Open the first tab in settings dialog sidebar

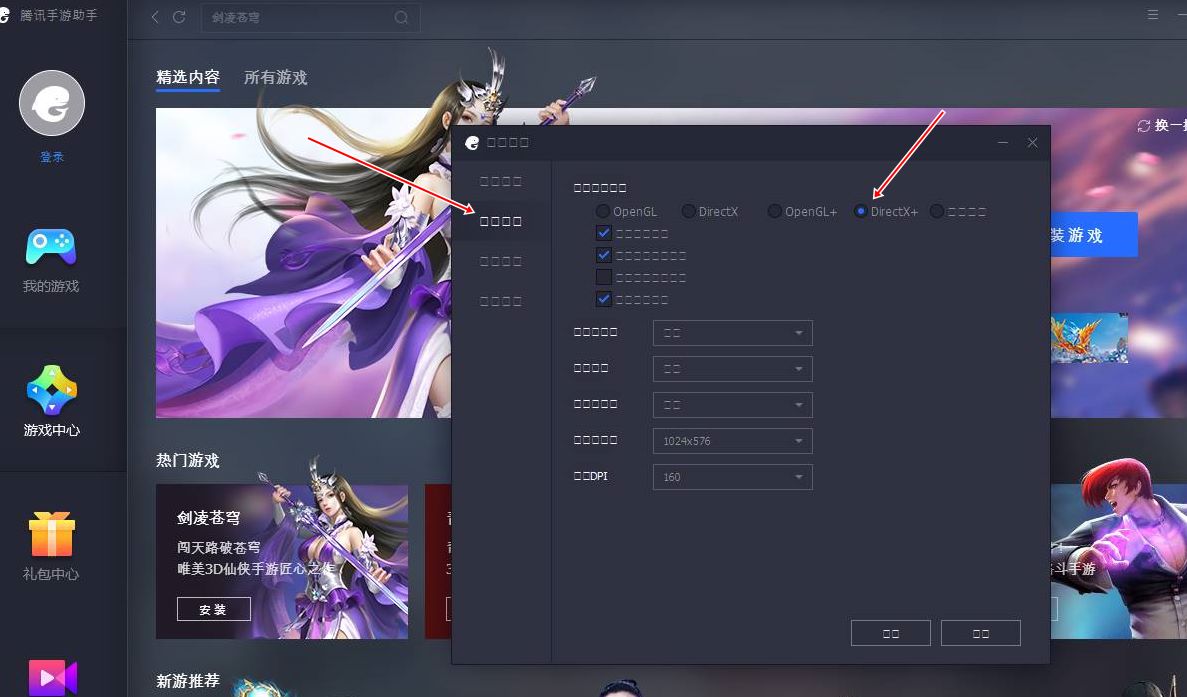[501, 181]
